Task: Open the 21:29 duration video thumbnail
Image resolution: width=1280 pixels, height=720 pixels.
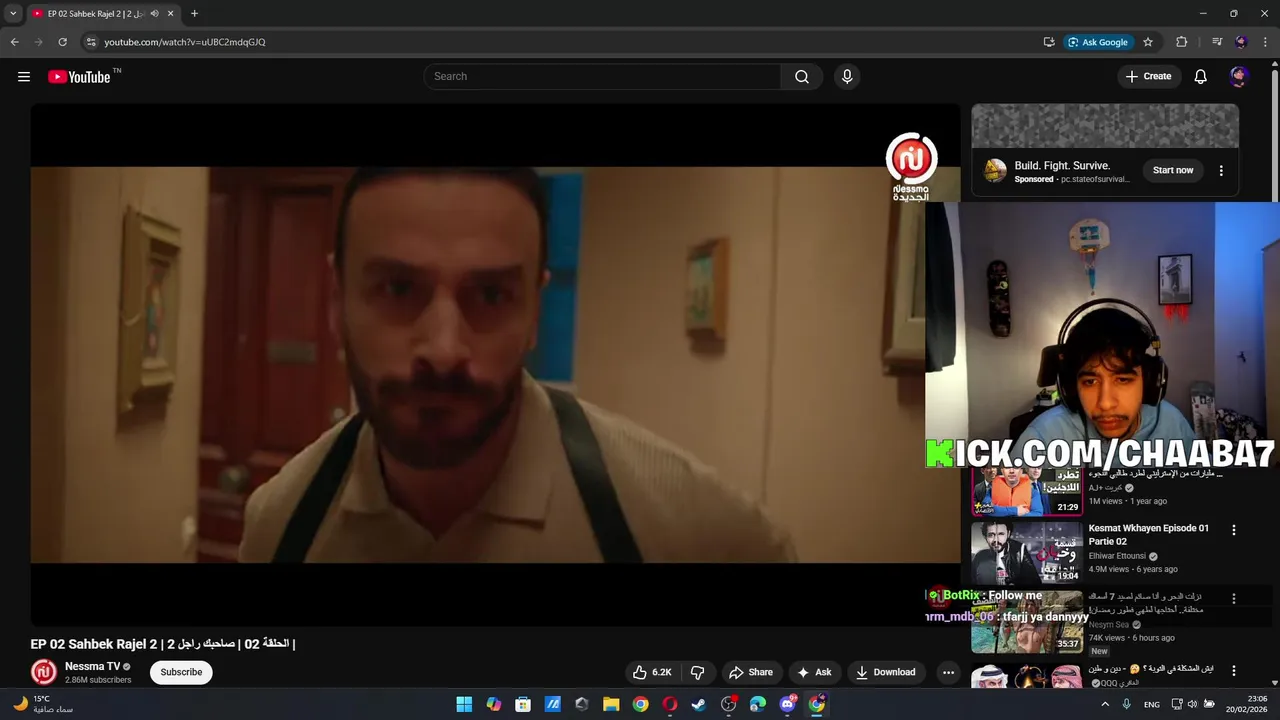Action: pyautogui.click(x=1027, y=490)
